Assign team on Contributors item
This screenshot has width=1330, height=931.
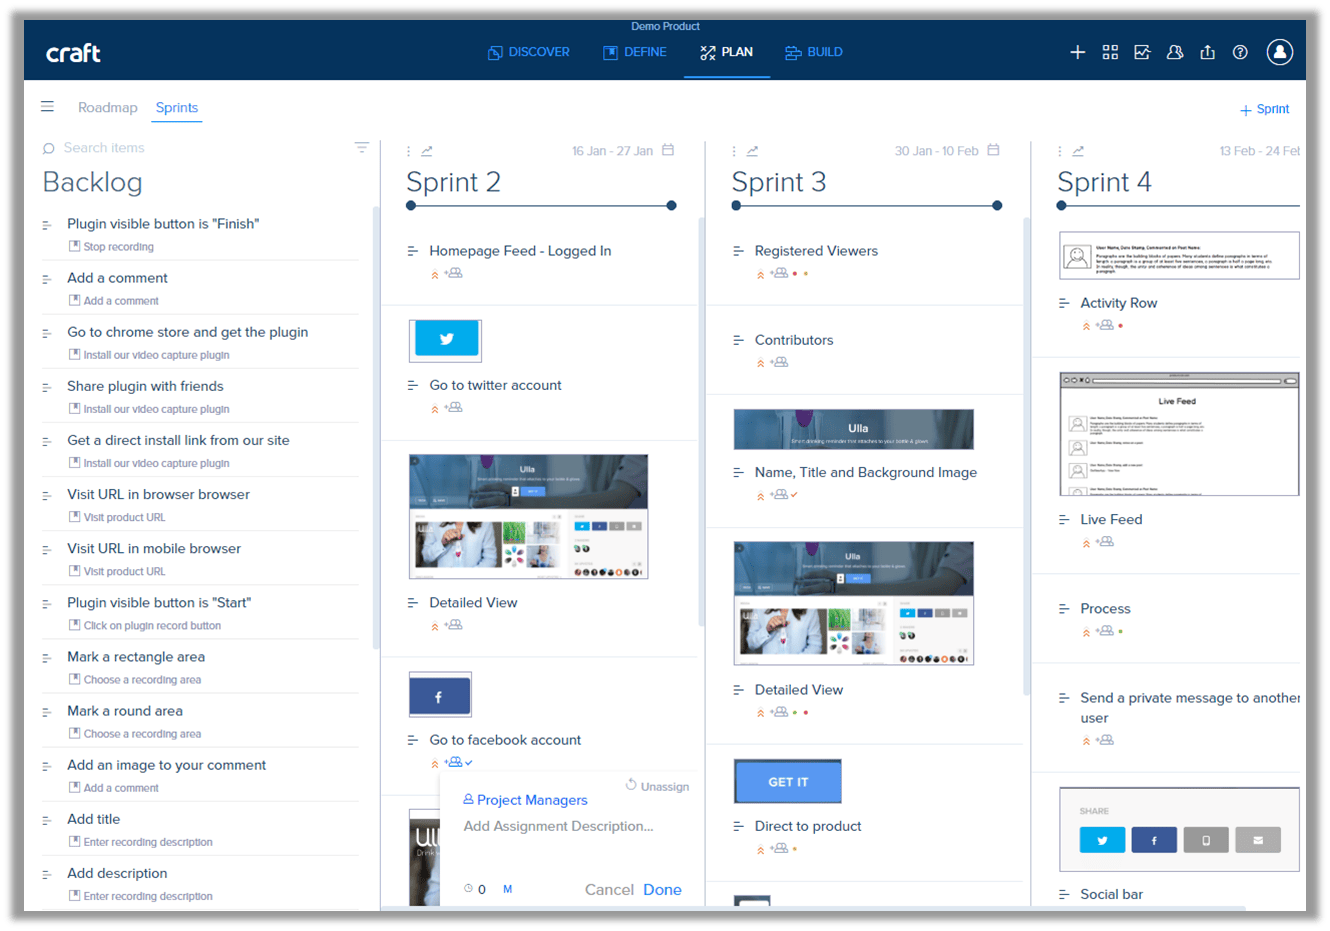click(x=779, y=362)
